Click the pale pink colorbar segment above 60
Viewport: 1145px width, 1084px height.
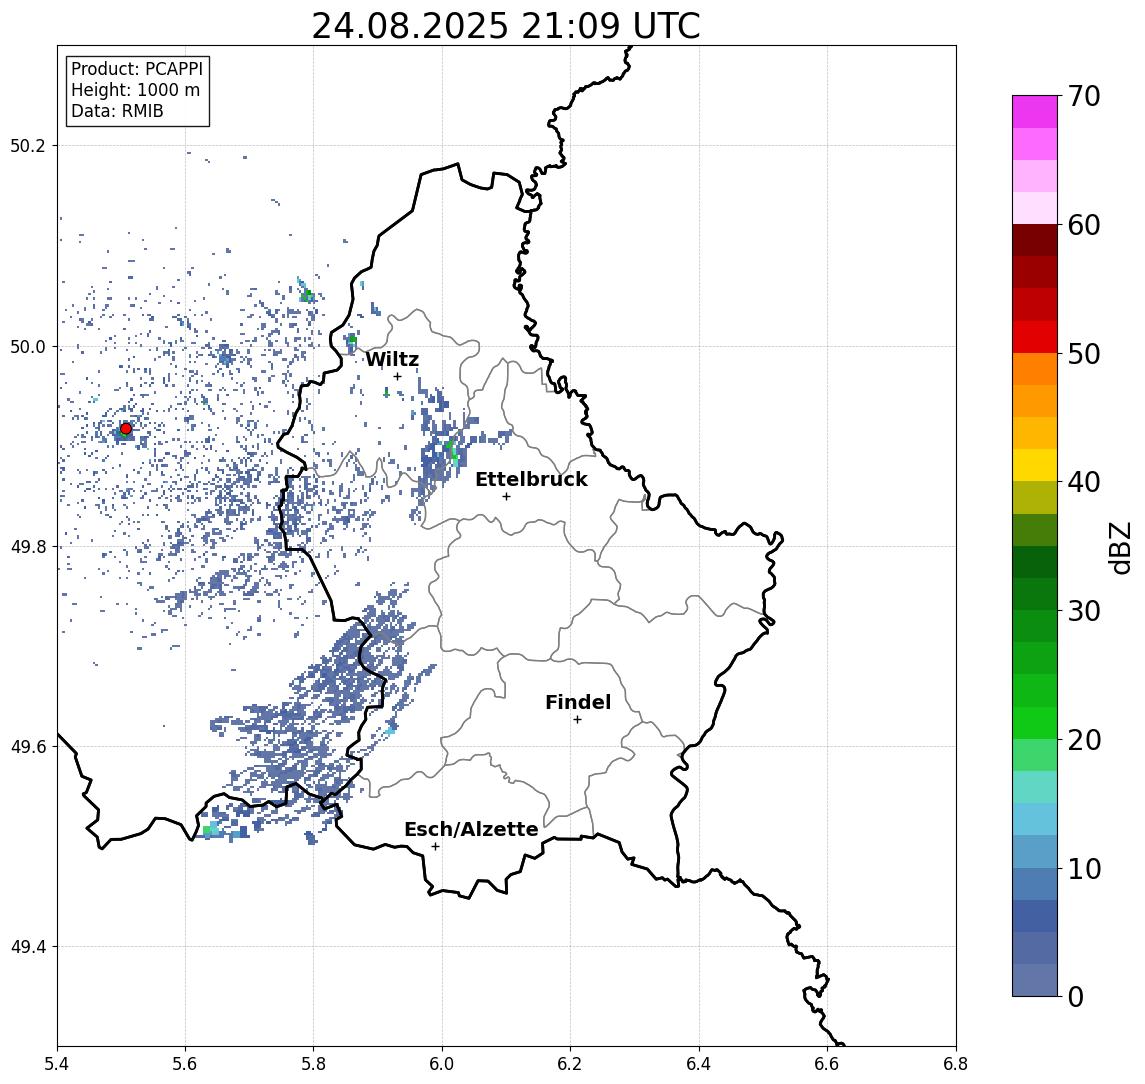click(x=1035, y=208)
